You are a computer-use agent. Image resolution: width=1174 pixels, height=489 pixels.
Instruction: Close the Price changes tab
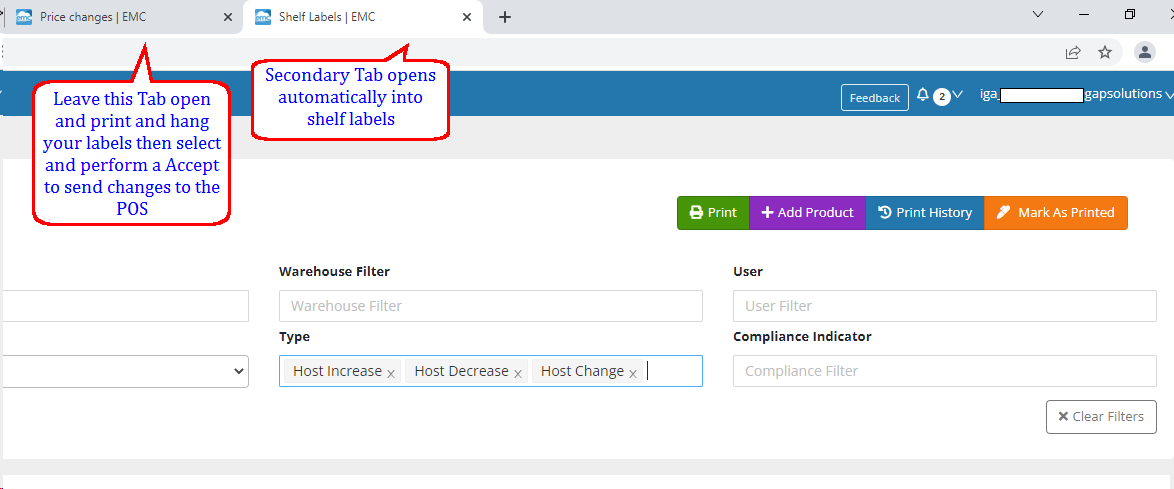point(228,17)
